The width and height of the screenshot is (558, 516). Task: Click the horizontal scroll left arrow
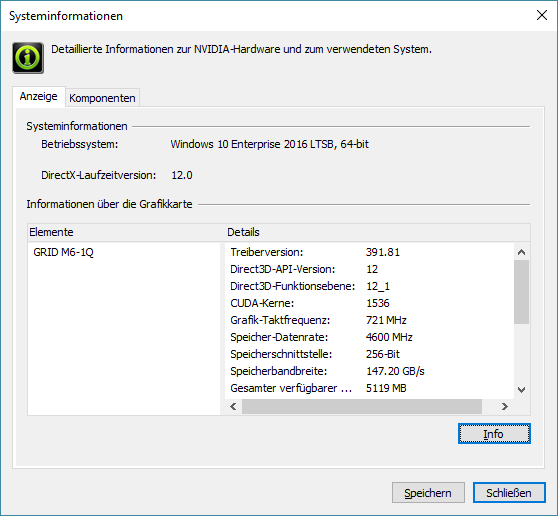[x=233, y=406]
